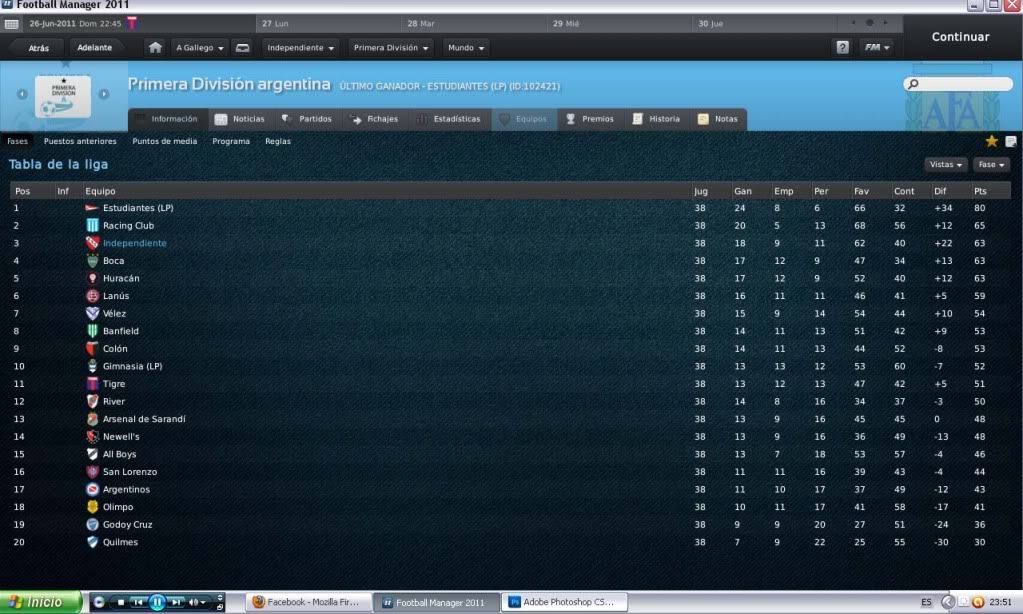Stop the taskbar media player

tap(120, 602)
